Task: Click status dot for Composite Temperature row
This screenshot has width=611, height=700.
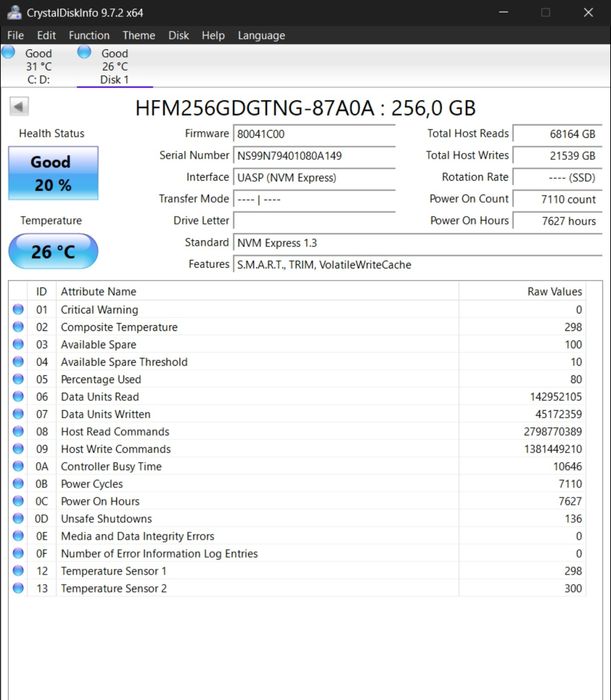Action: click(x=18, y=327)
